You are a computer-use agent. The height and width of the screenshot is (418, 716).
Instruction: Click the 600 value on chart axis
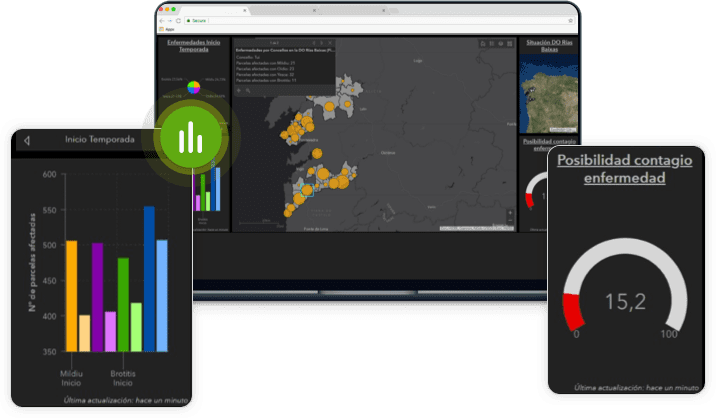[49, 174]
